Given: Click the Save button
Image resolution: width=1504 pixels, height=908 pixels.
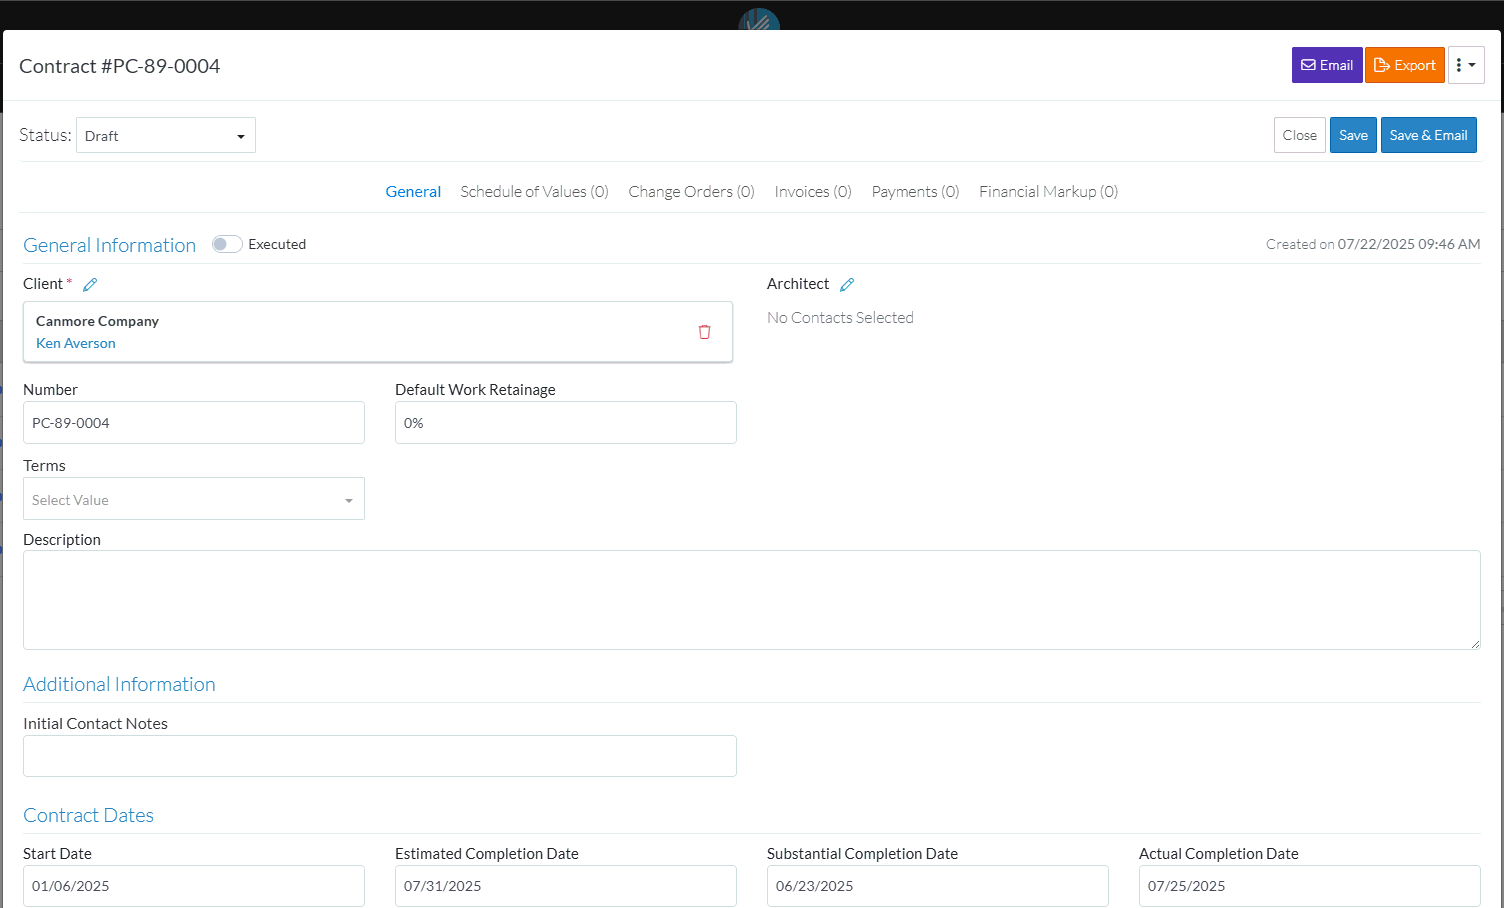Looking at the screenshot, I should click(1353, 135).
